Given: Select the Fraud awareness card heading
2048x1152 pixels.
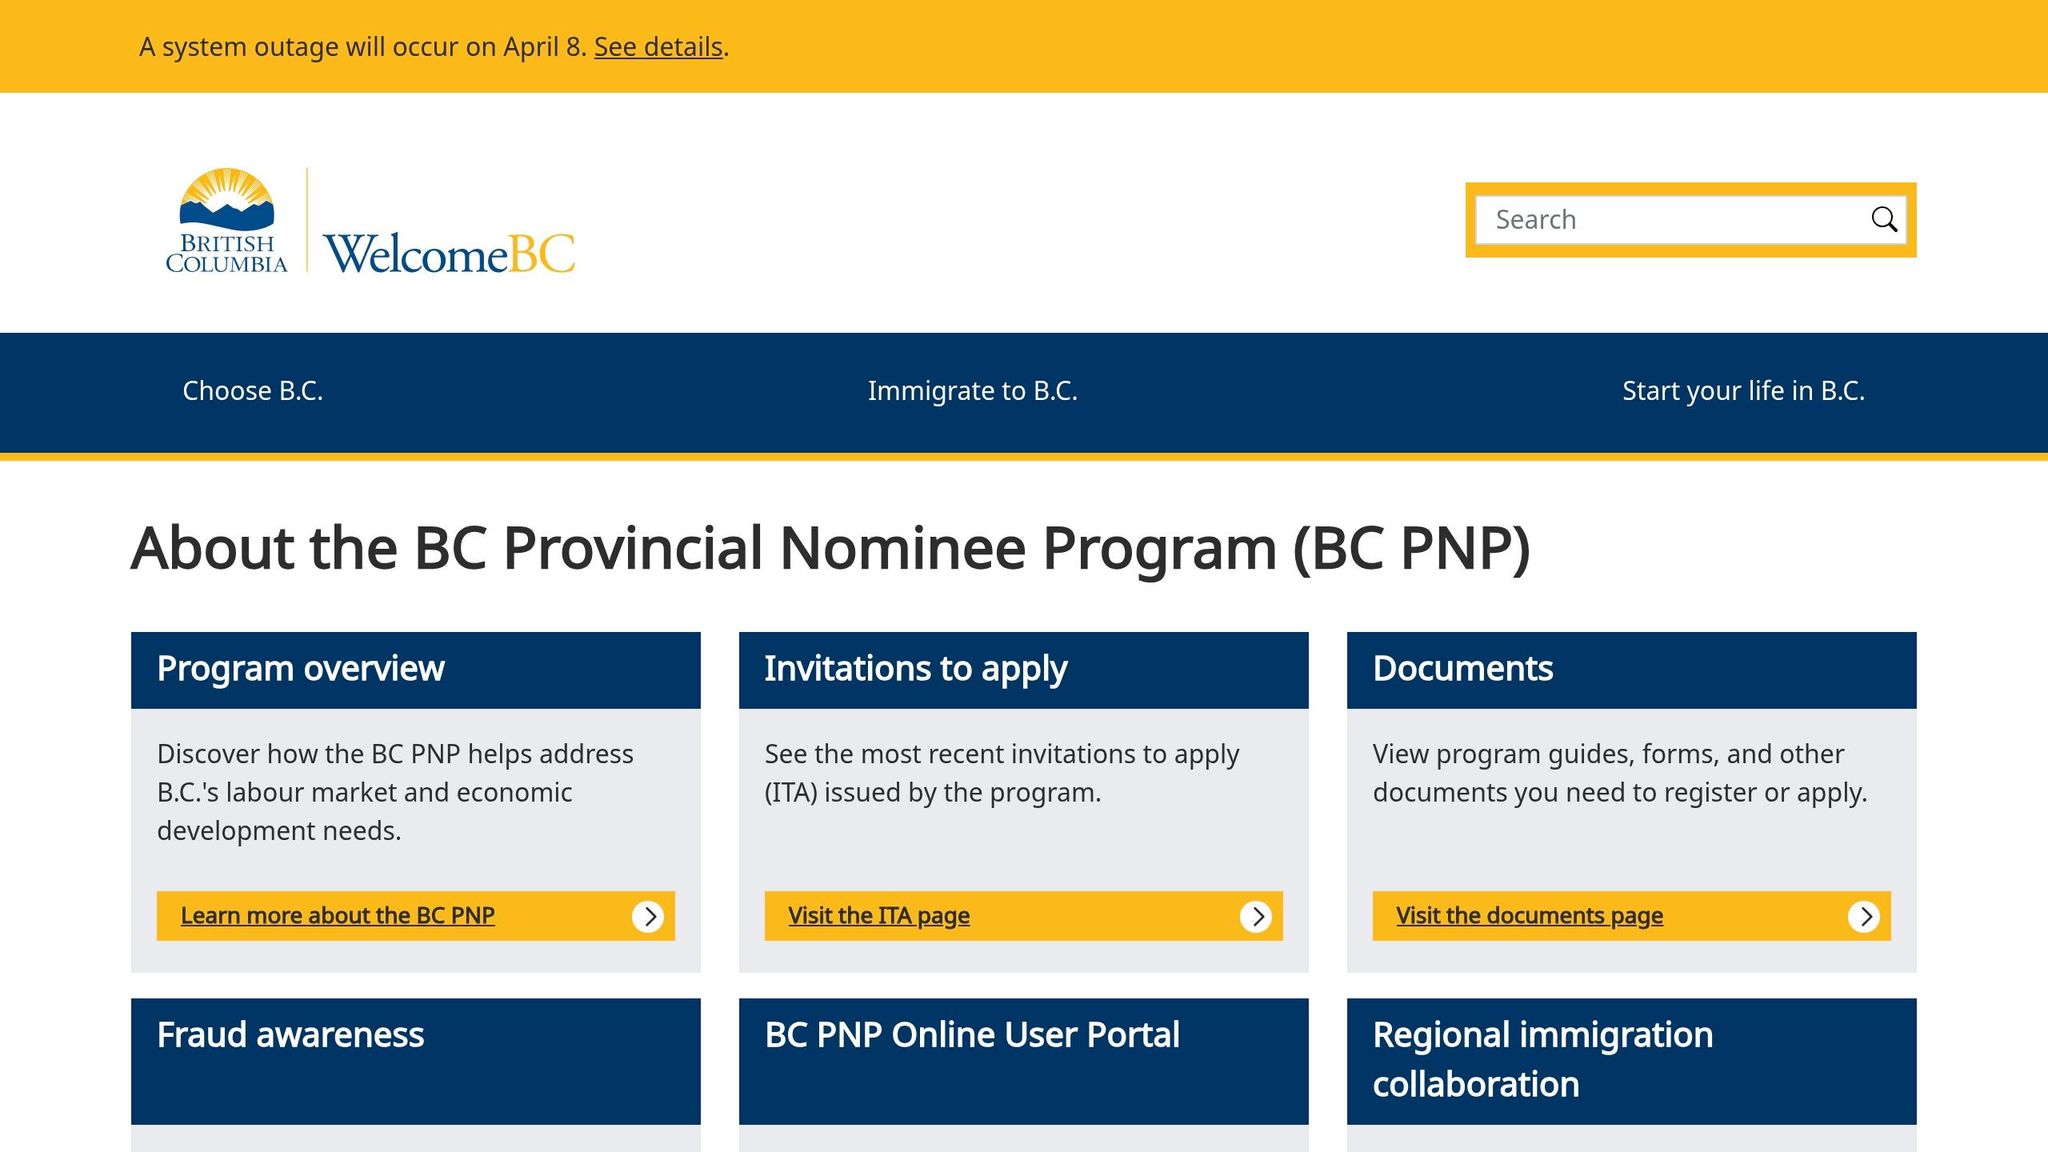Looking at the screenshot, I should click(290, 1035).
